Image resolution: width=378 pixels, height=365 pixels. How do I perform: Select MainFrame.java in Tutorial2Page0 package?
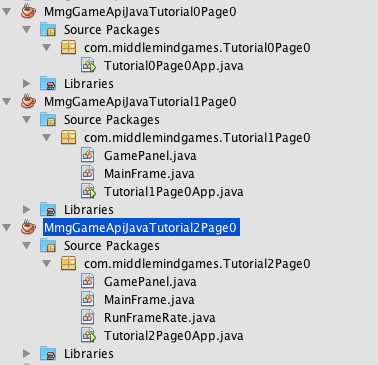(149, 300)
